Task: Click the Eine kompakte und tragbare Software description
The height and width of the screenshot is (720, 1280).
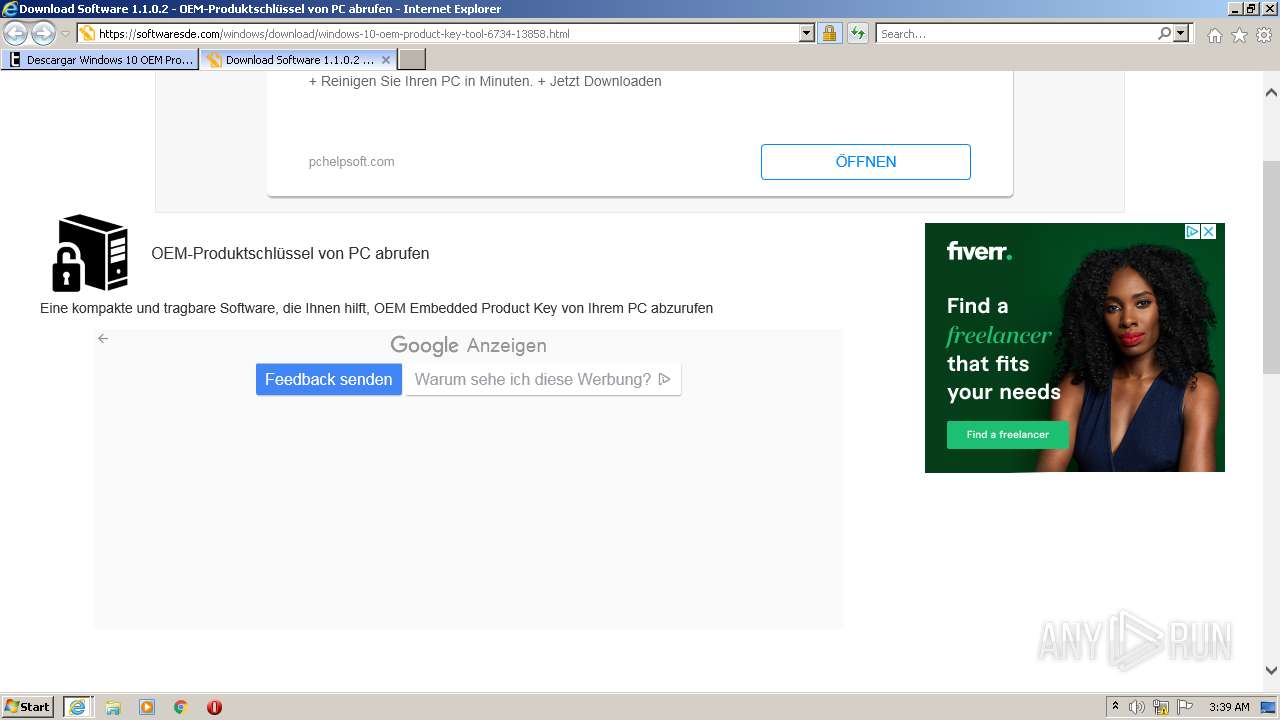Action: tap(376, 308)
